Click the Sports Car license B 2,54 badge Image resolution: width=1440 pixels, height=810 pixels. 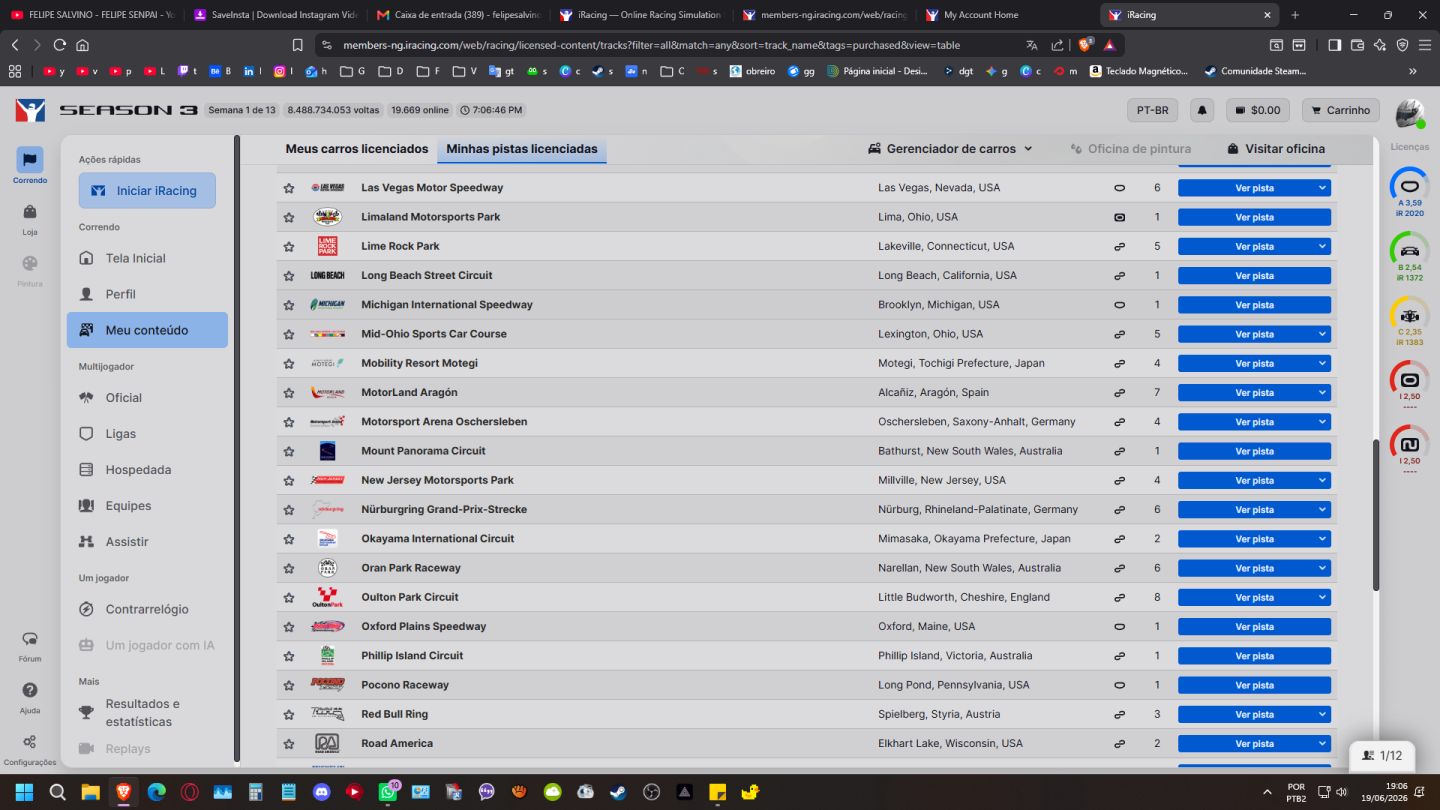pyautogui.click(x=1410, y=257)
